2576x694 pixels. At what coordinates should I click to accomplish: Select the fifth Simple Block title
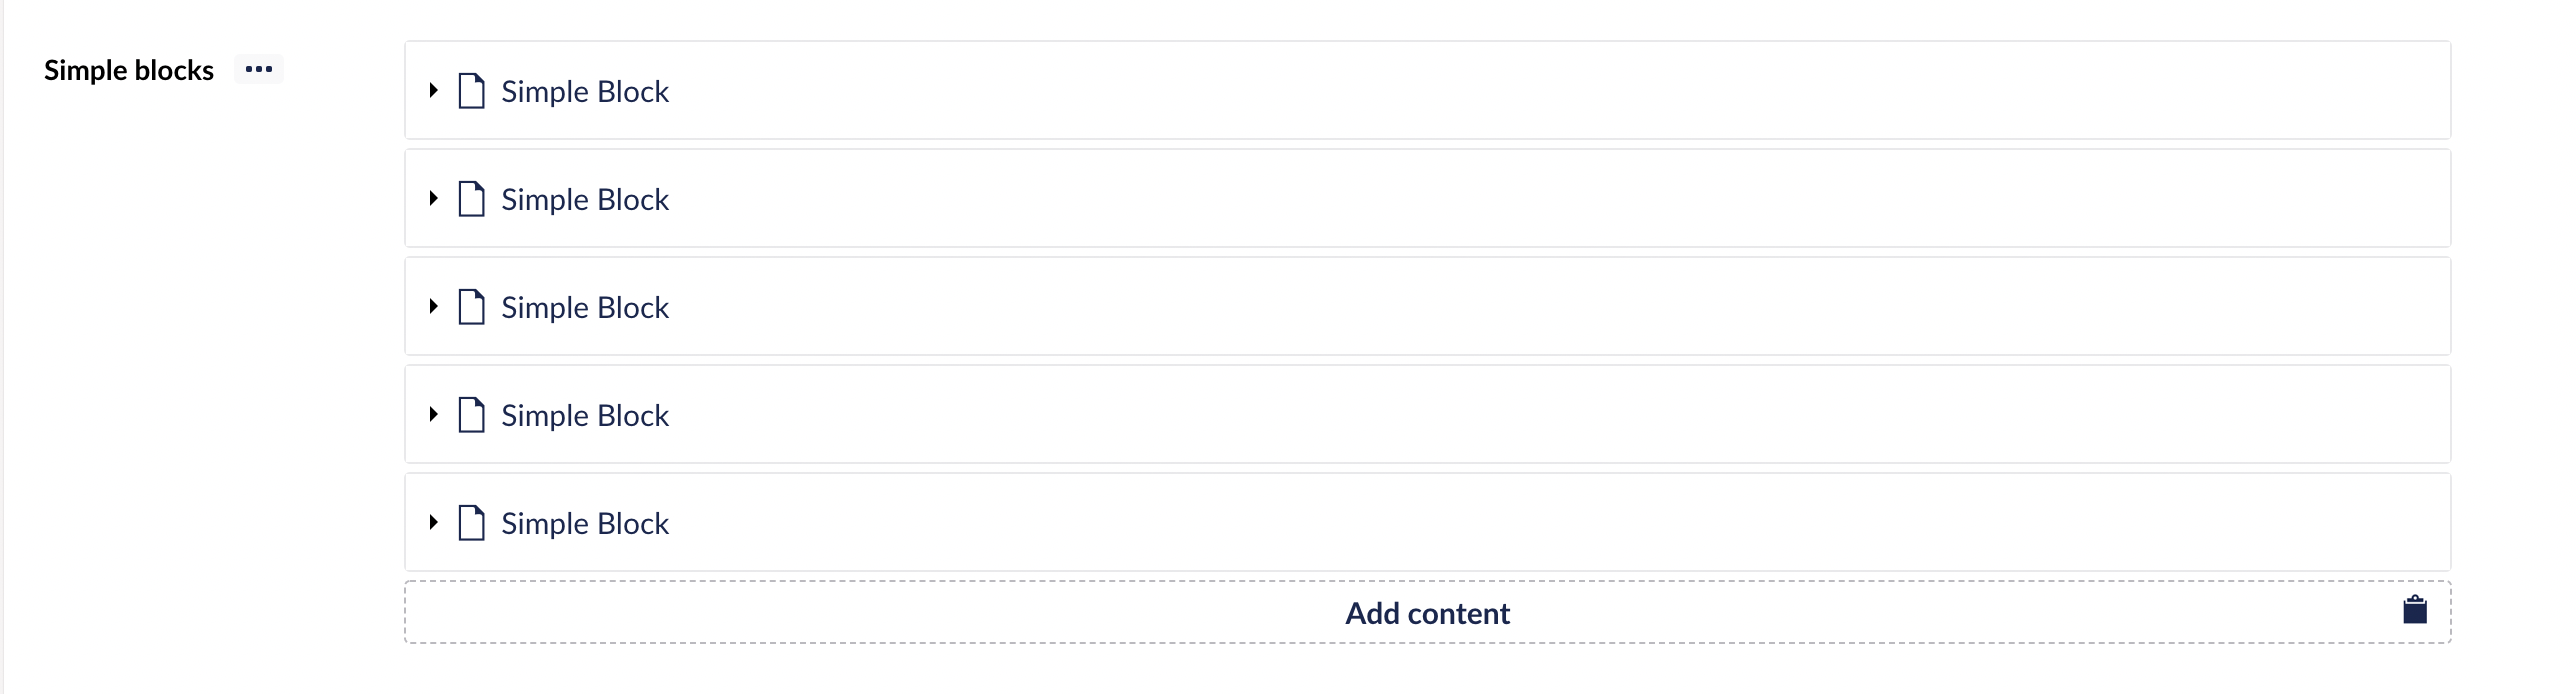(585, 522)
